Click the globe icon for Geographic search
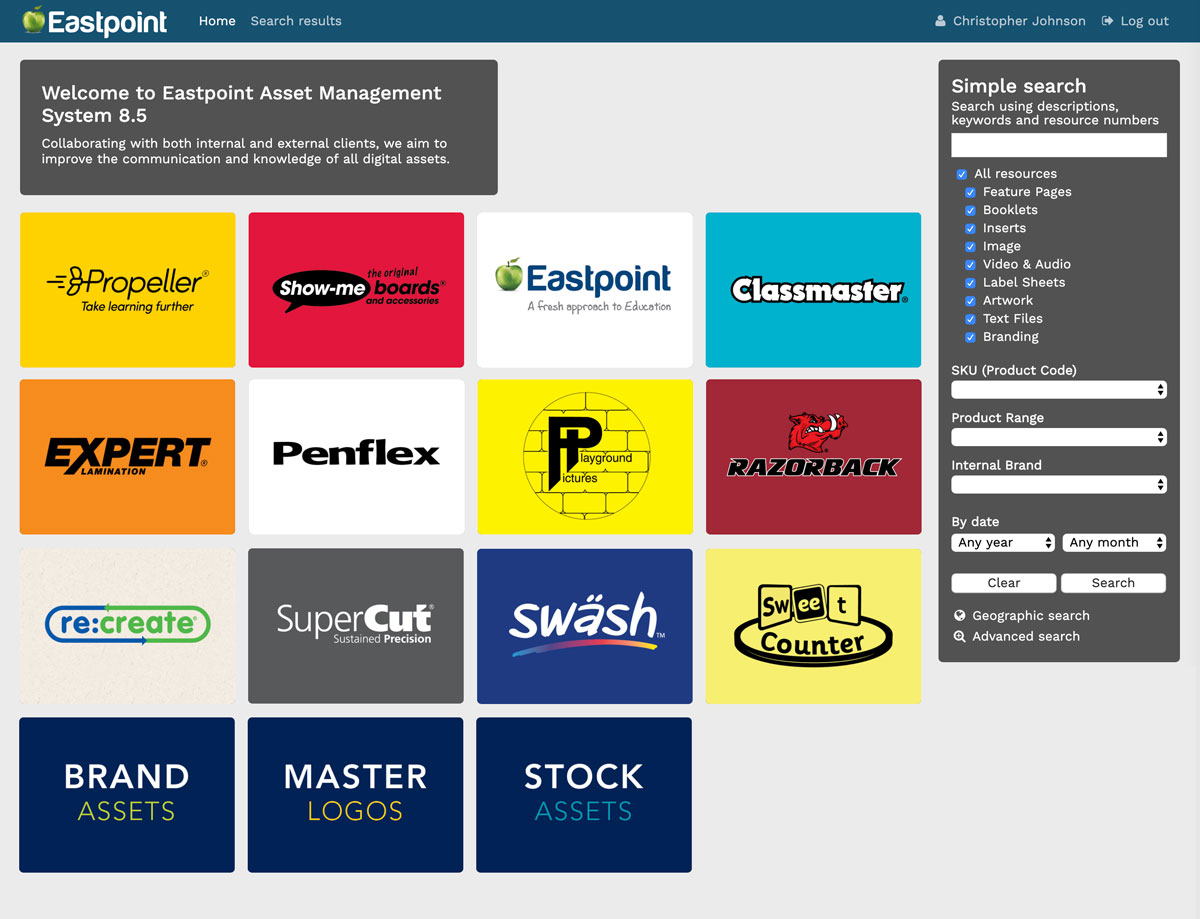Screen dimensions: 1200x919 point(960,616)
